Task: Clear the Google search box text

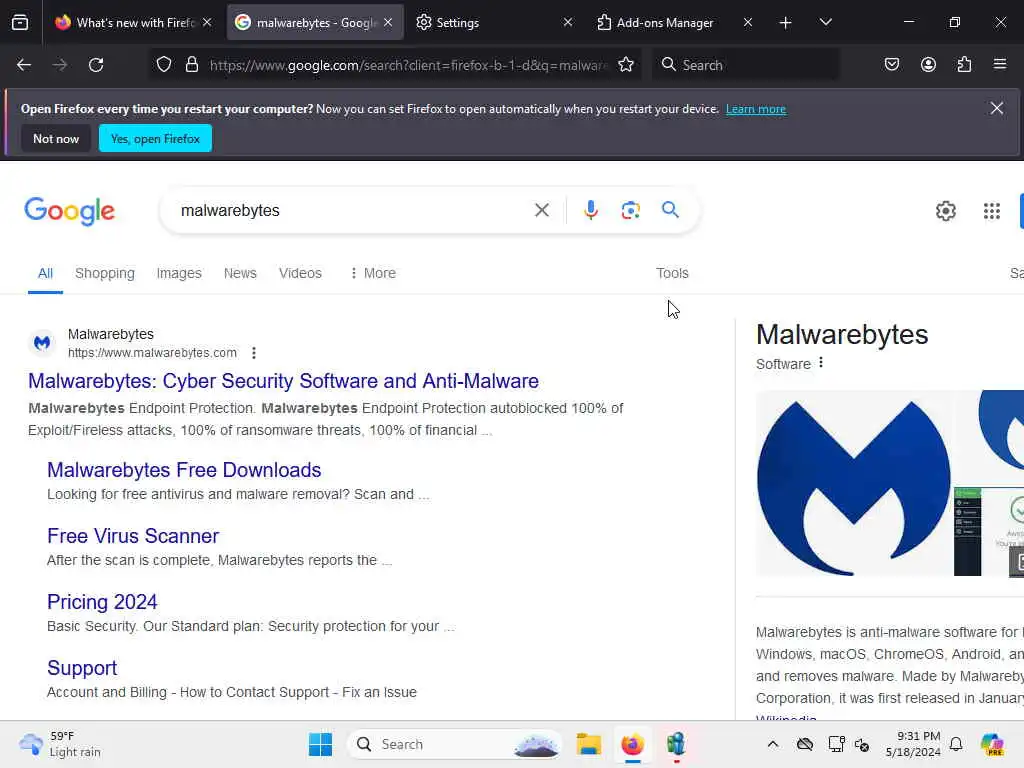Action: (541, 210)
